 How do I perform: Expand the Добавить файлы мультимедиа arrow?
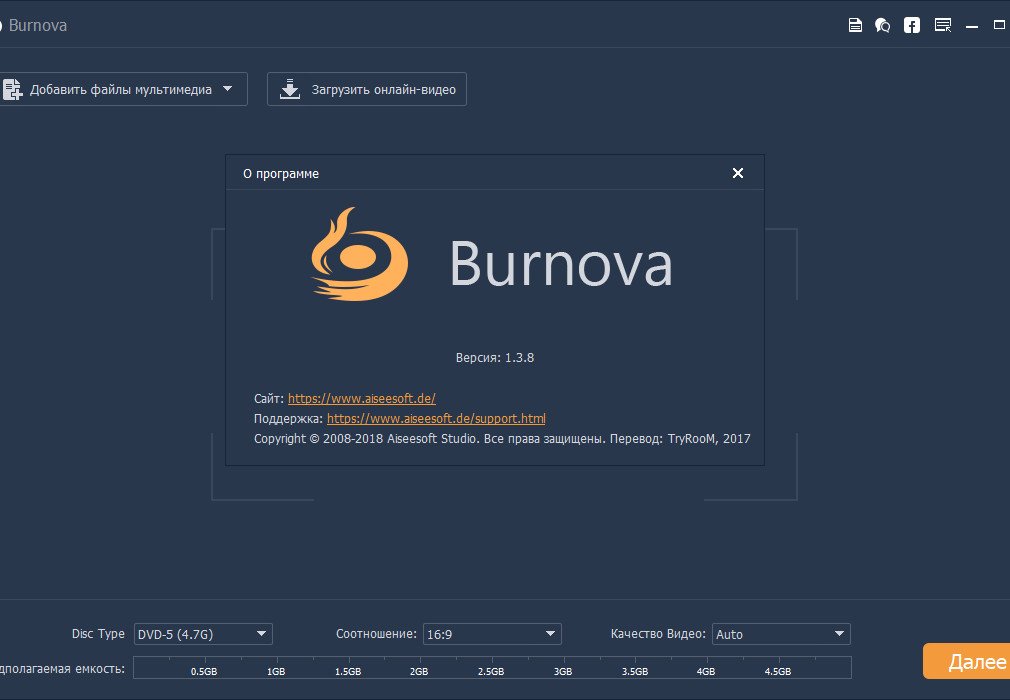(x=227, y=89)
